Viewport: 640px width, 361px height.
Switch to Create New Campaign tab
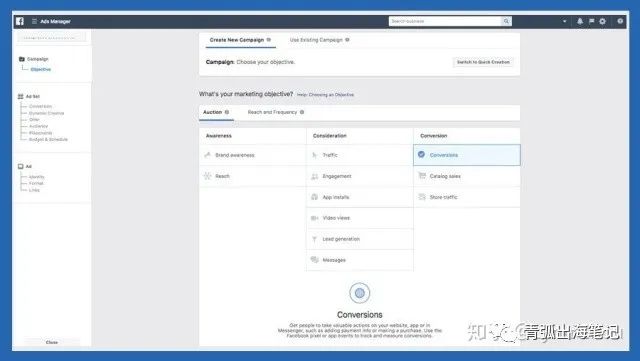(240, 40)
